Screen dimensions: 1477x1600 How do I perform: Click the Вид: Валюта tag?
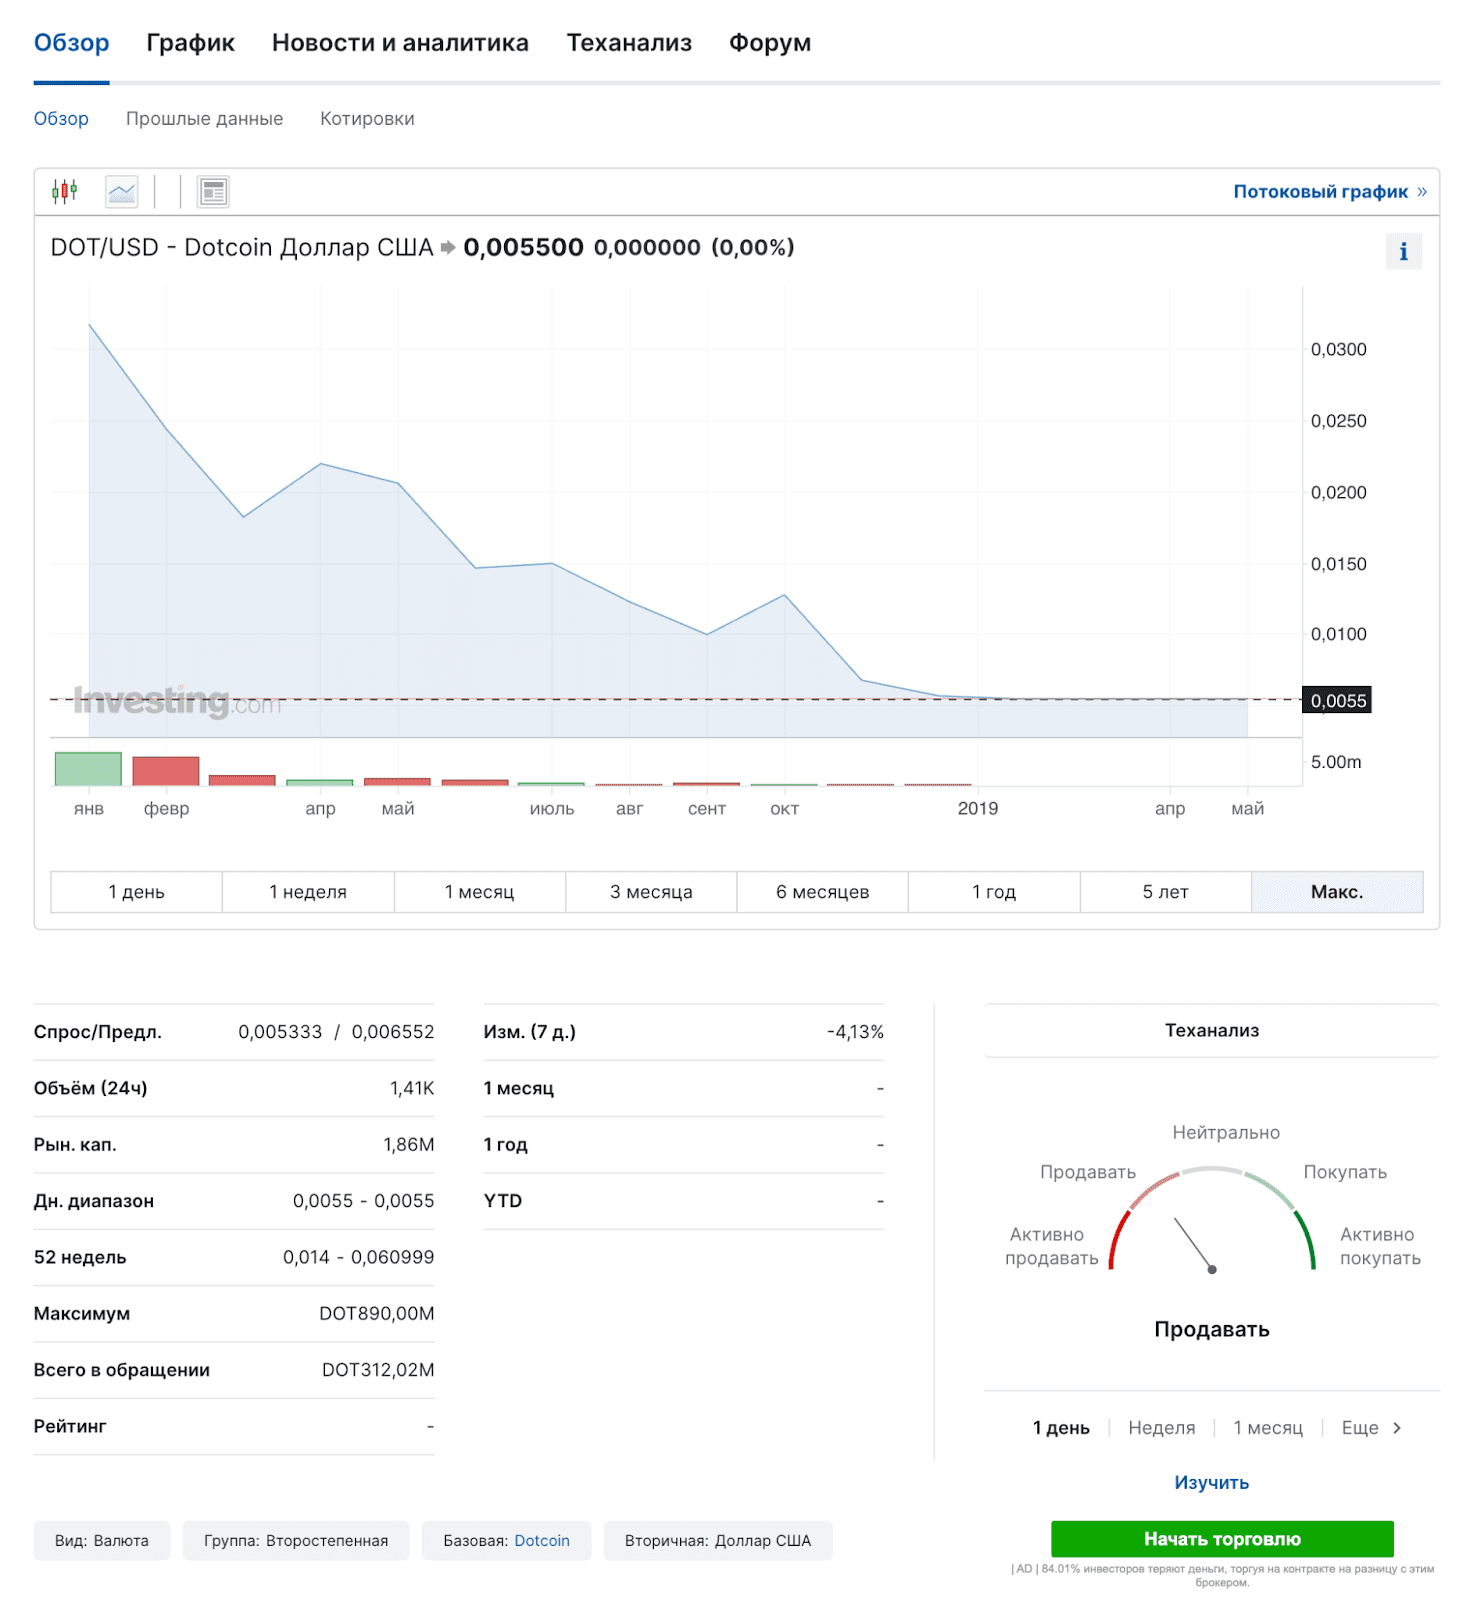coord(102,1541)
